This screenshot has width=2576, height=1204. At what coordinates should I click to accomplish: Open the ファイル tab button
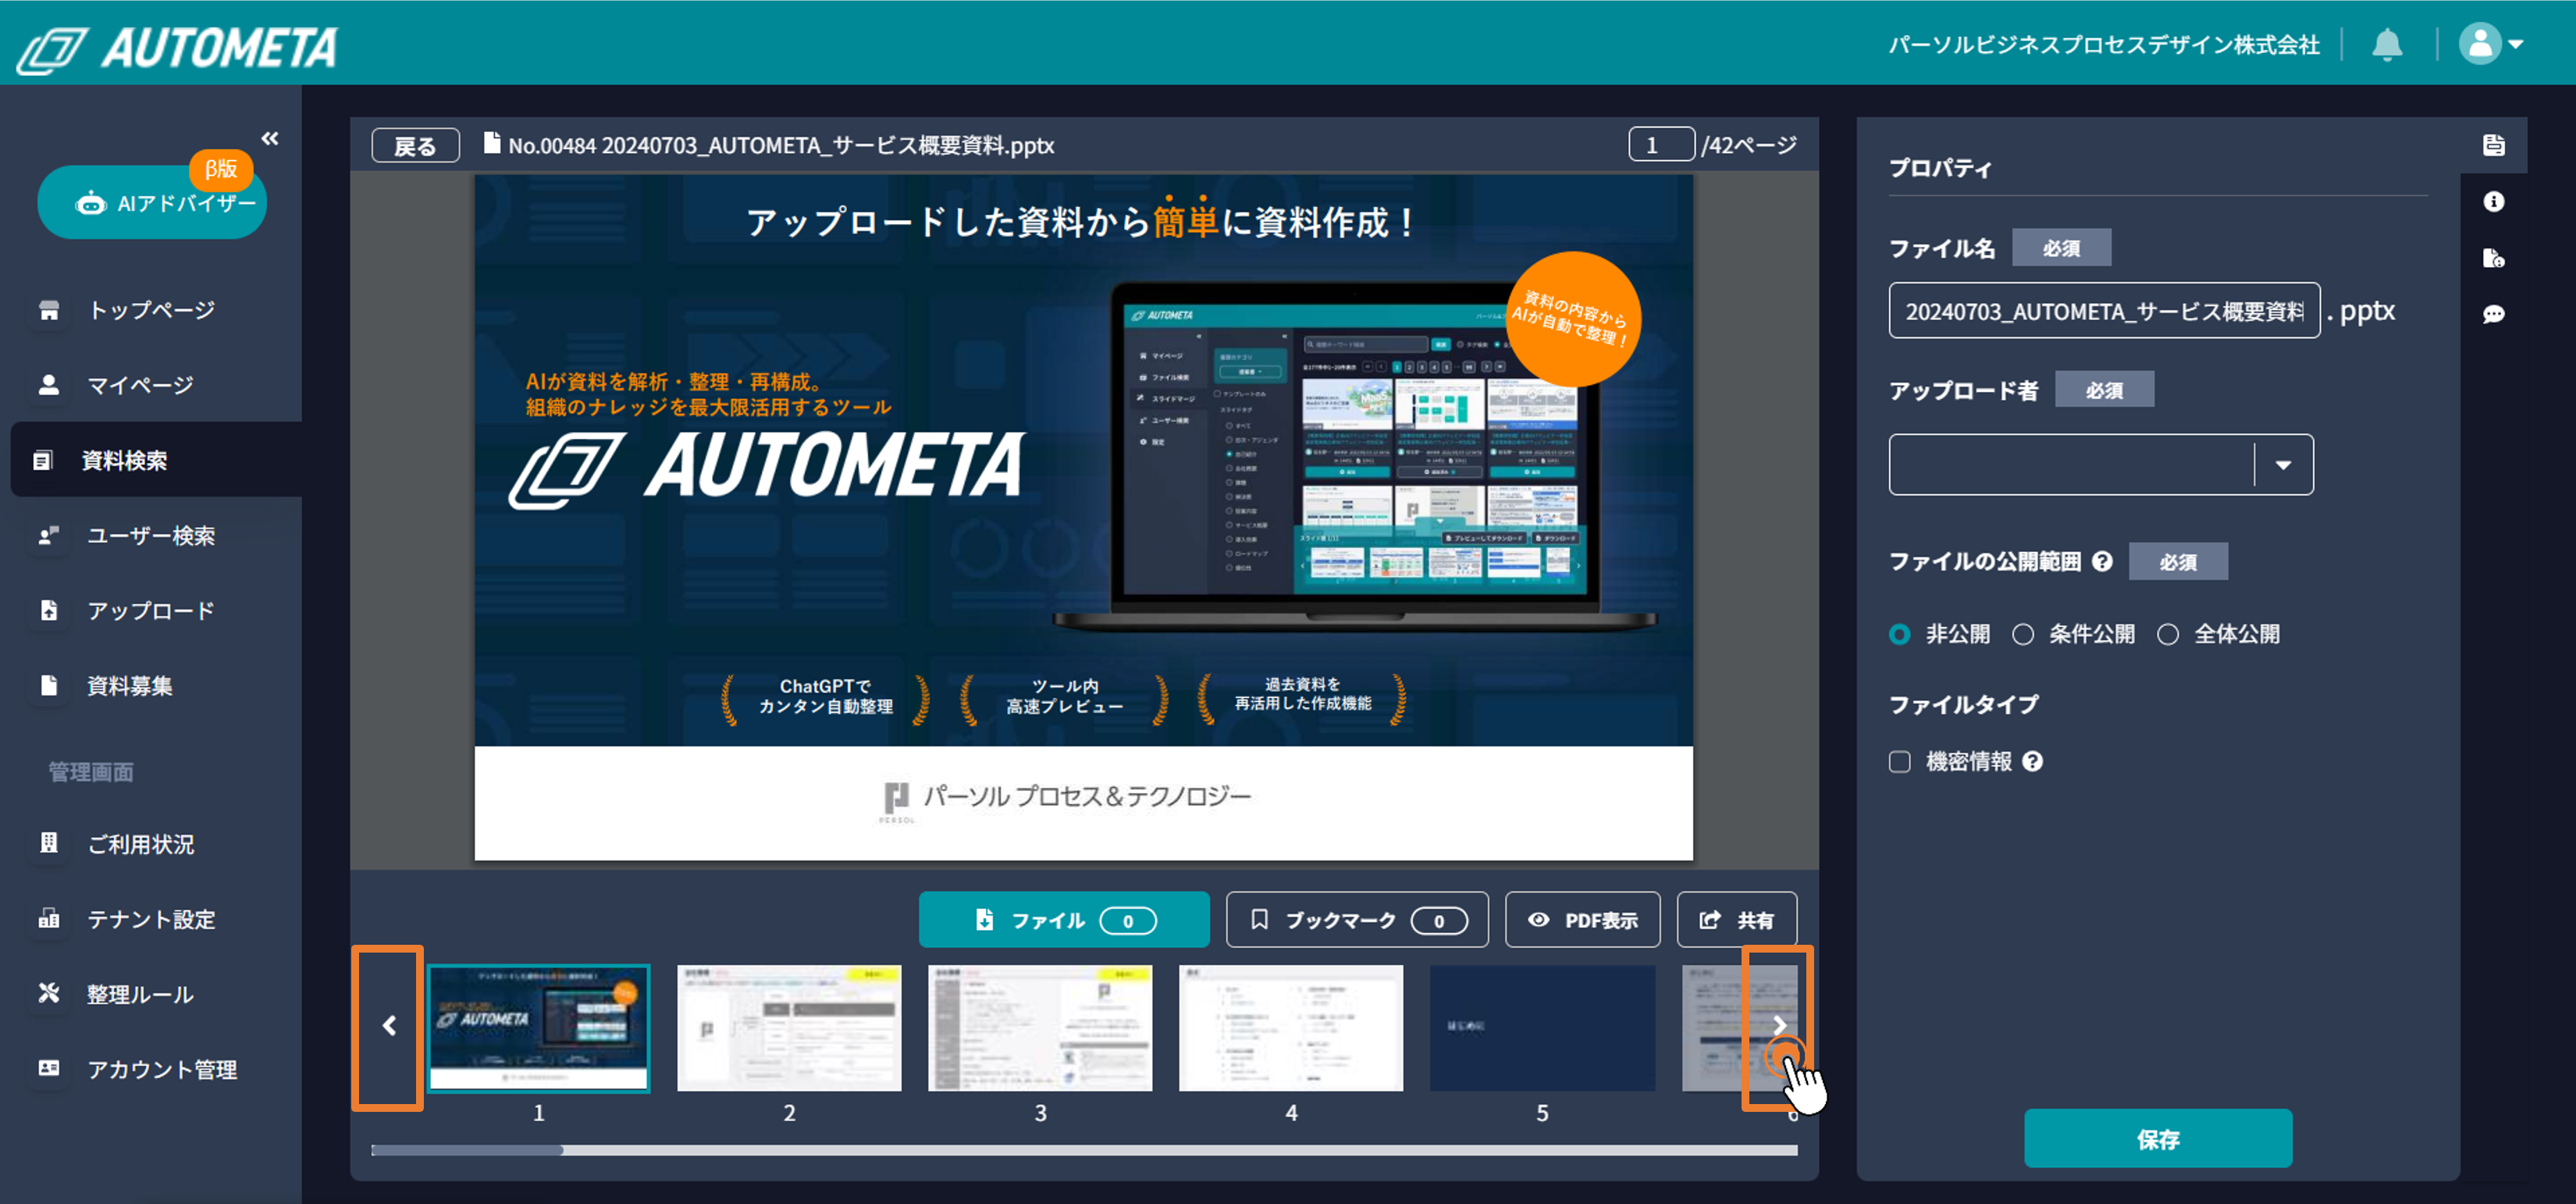(1063, 919)
